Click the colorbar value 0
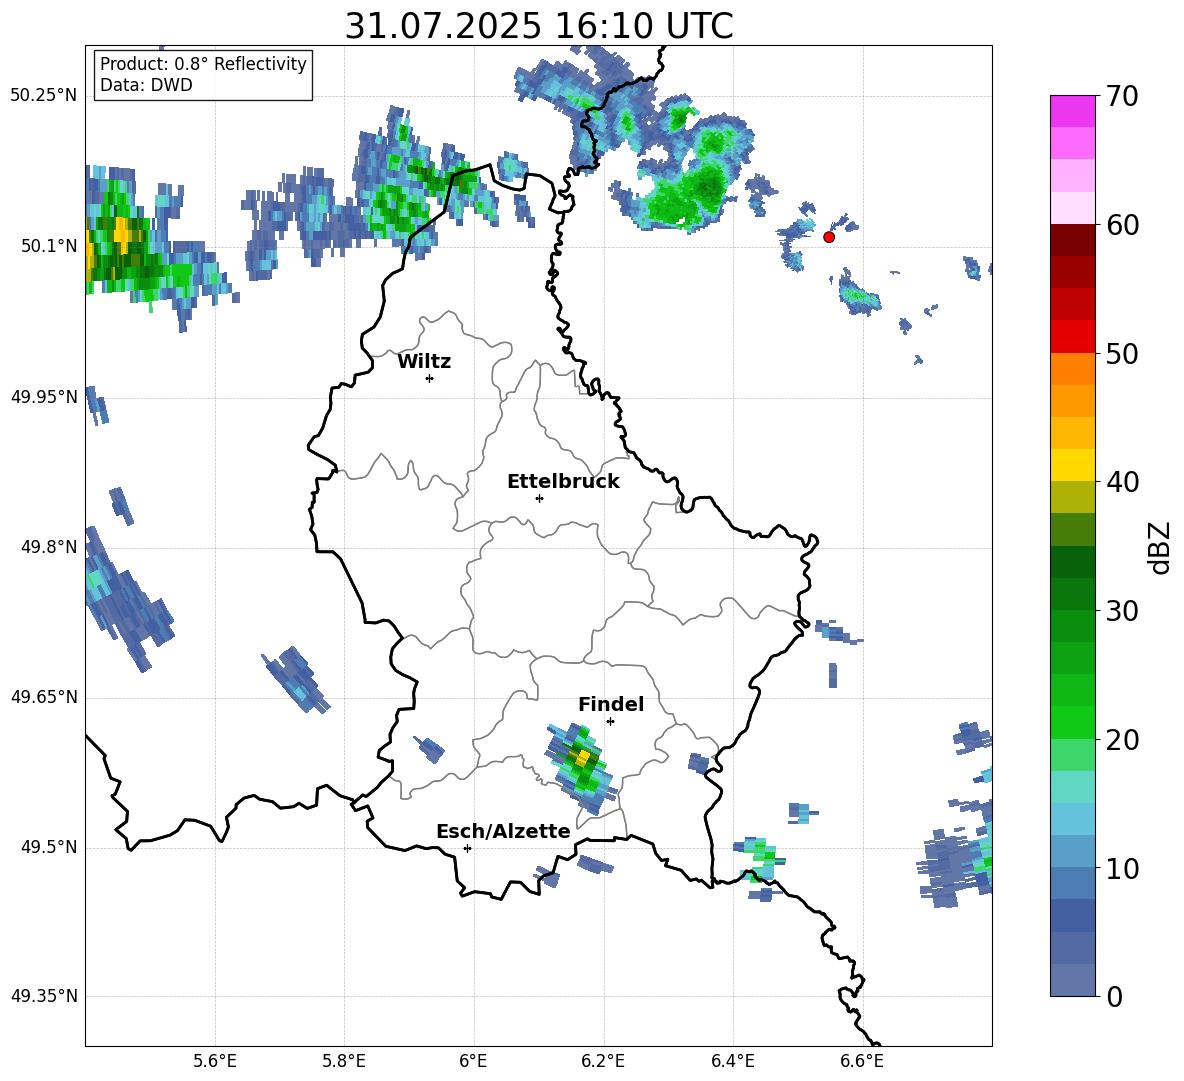1184x1081 pixels. tap(1114, 997)
